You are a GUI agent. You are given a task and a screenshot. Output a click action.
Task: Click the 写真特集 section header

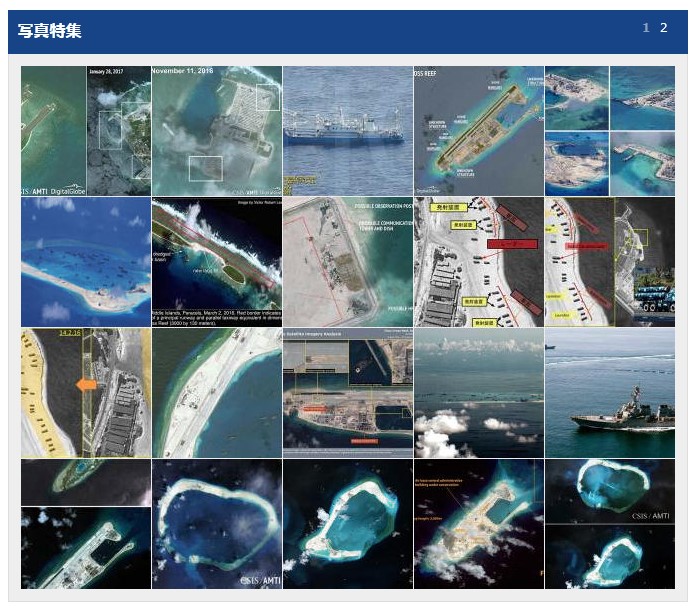coord(50,31)
